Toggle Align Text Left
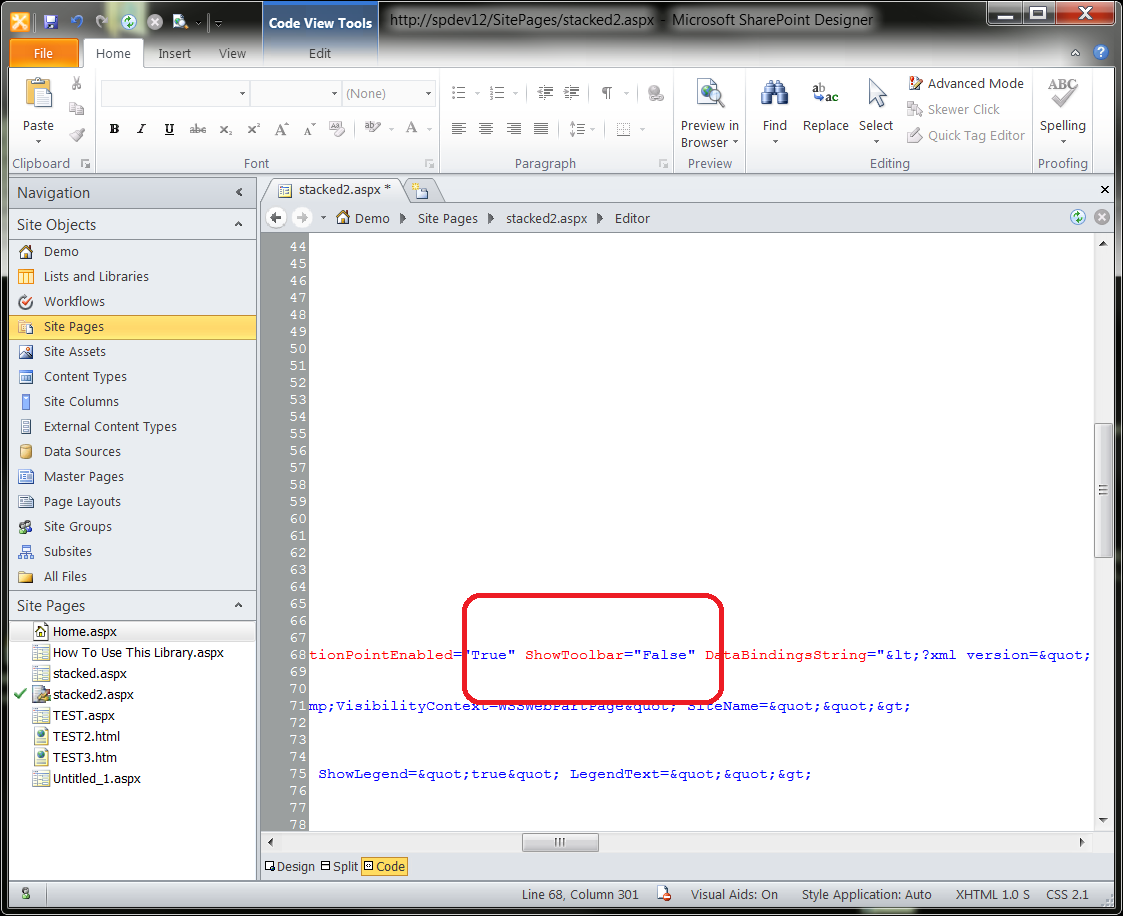This screenshot has height=916, width=1123. click(x=459, y=129)
